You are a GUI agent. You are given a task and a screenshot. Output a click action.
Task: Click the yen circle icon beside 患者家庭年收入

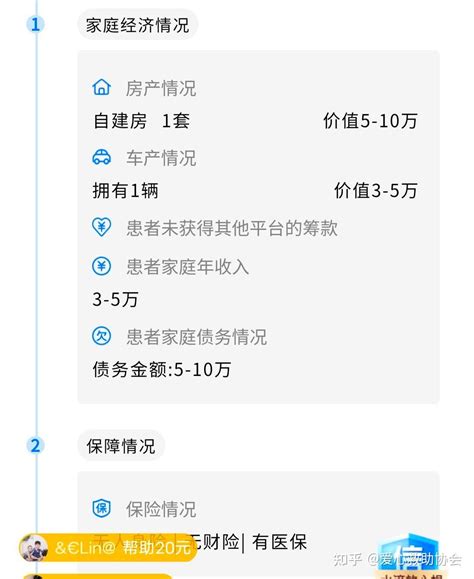[x=102, y=266]
